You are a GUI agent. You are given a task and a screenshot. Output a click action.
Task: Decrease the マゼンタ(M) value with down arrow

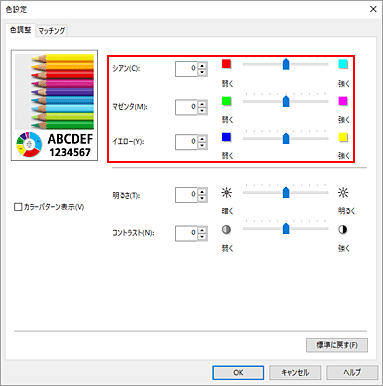coord(202,111)
